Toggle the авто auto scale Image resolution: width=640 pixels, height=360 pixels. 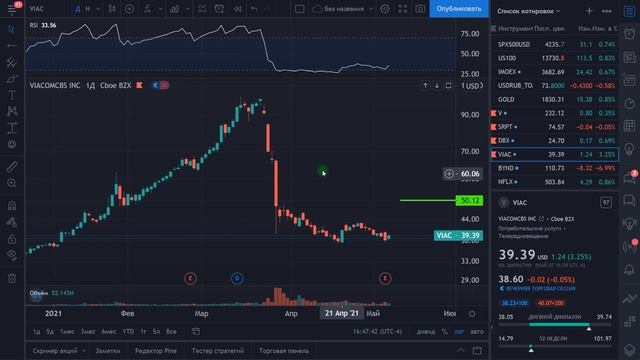point(477,331)
